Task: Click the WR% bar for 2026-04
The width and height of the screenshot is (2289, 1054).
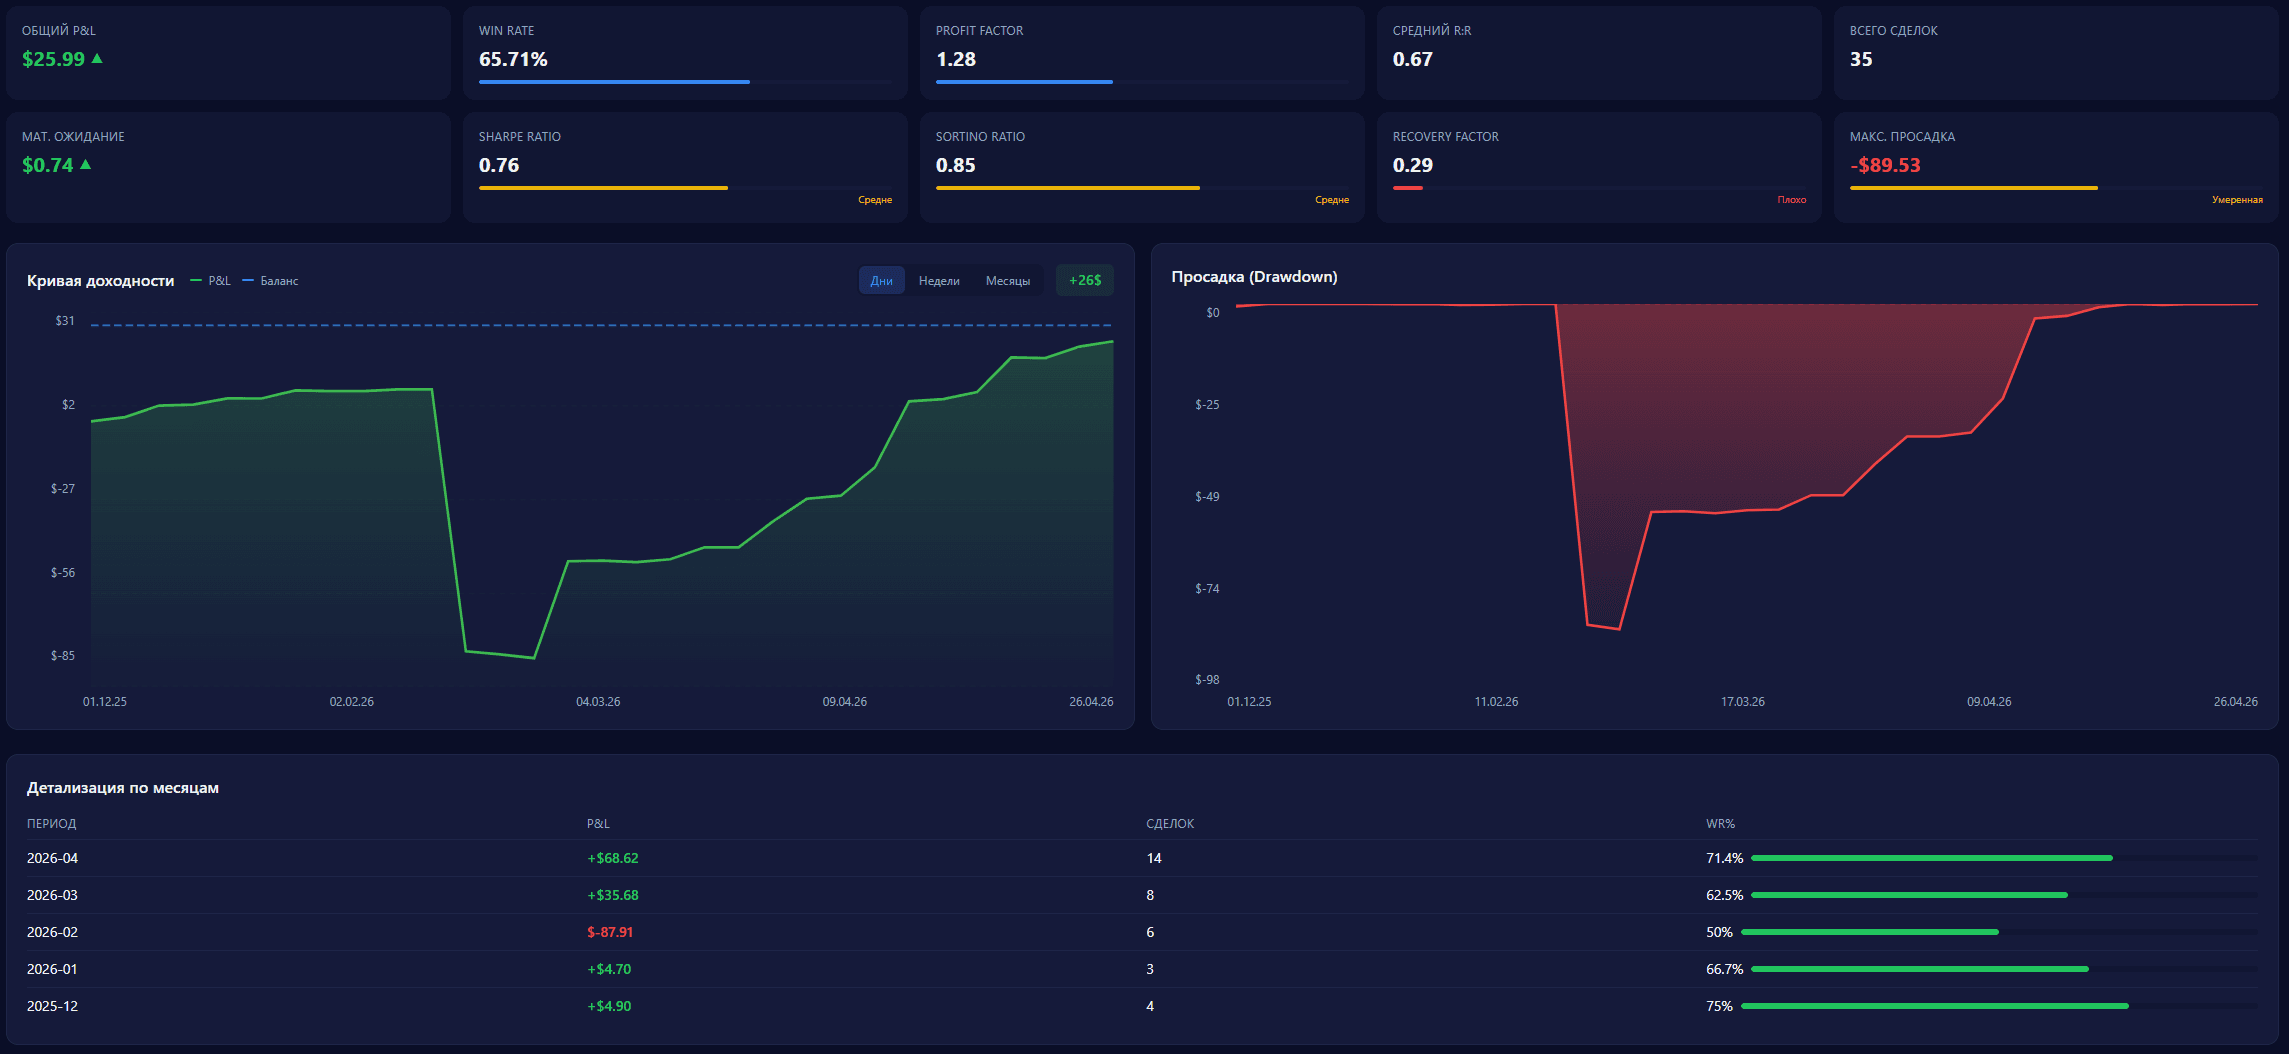Action: (2005, 858)
